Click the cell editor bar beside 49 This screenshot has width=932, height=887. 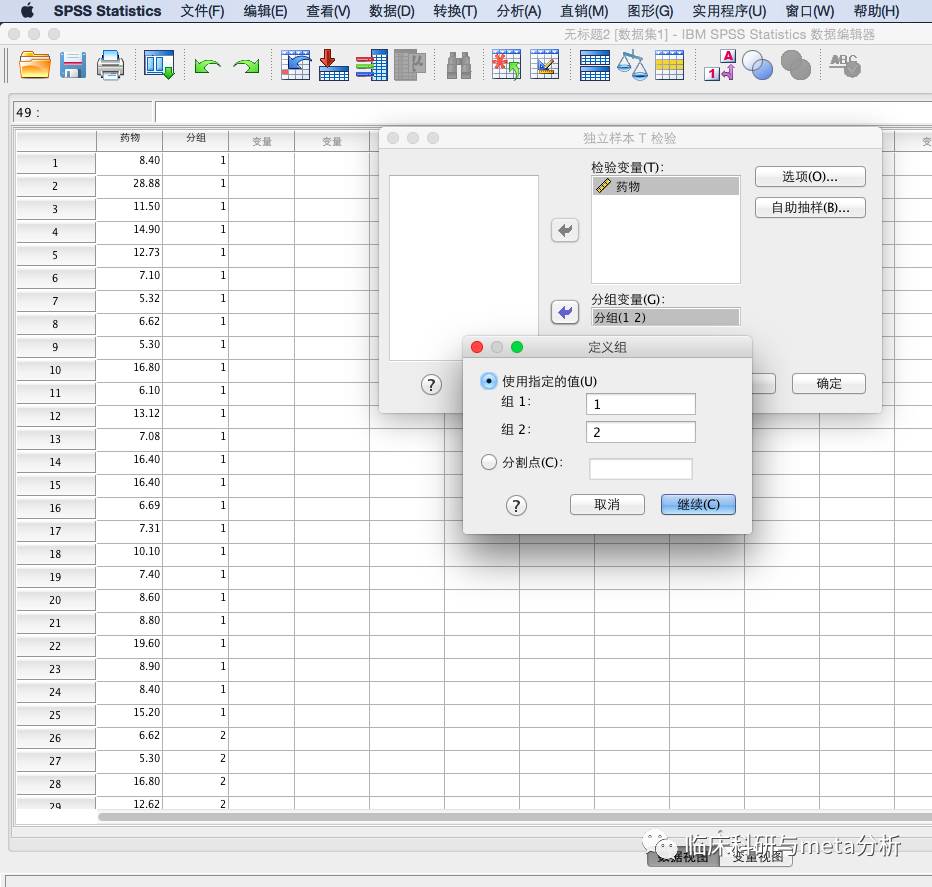click(x=543, y=112)
